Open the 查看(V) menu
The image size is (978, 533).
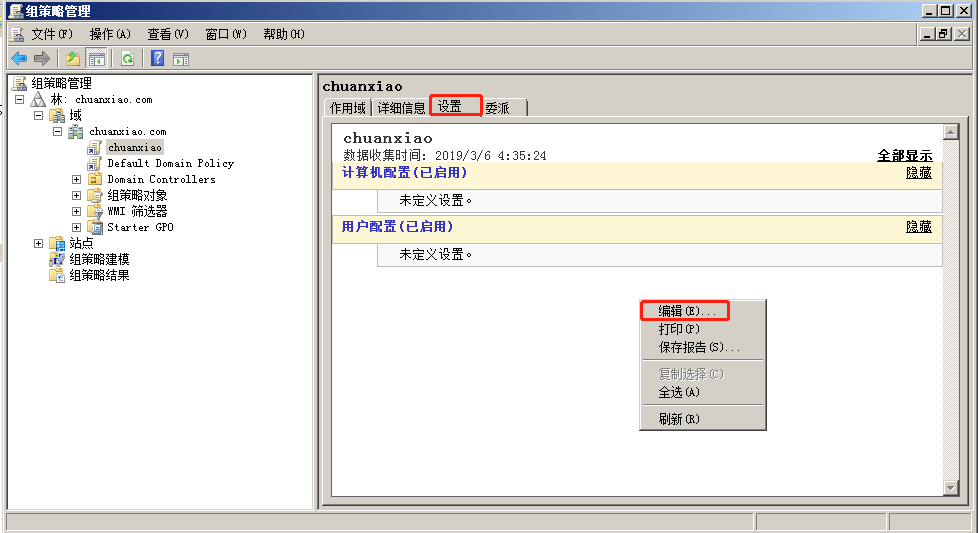(168, 34)
